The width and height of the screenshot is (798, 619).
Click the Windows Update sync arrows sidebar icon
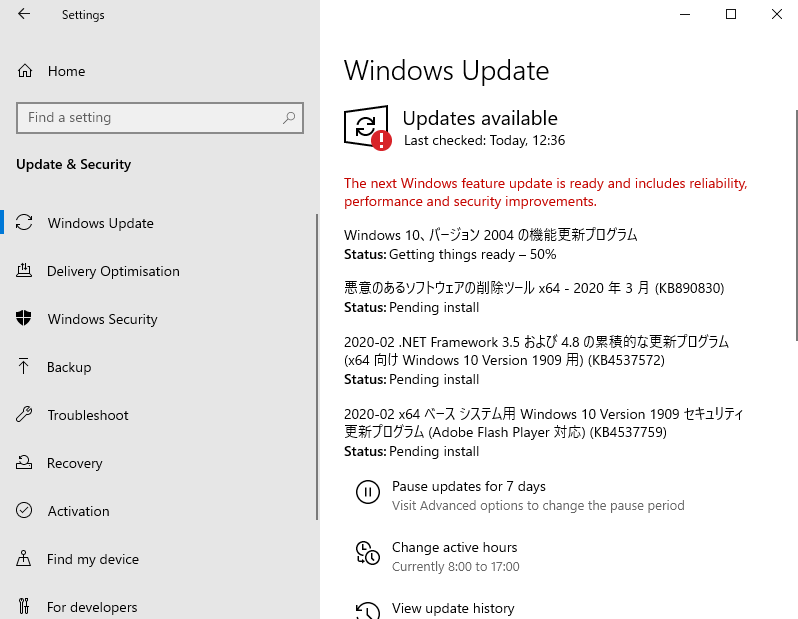click(x=24, y=222)
